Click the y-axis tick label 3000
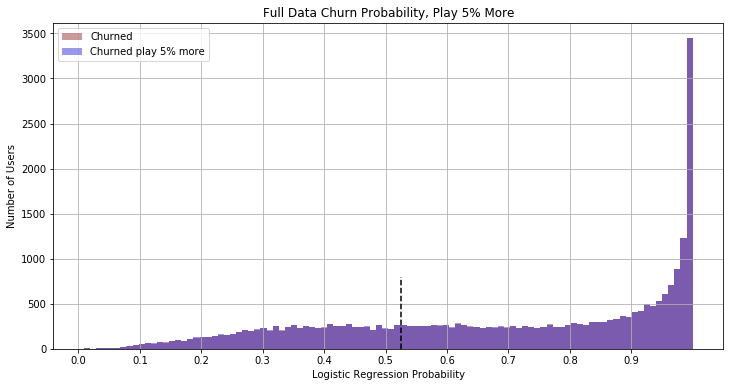Screen dimensions: 730x387 34,79
